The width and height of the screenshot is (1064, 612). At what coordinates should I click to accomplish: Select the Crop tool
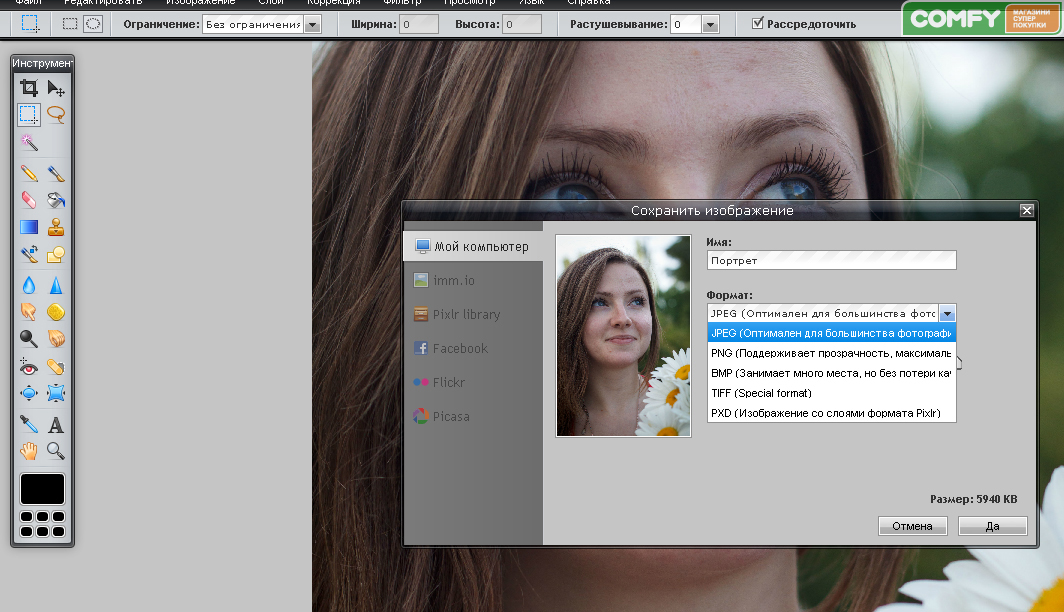click(28, 88)
